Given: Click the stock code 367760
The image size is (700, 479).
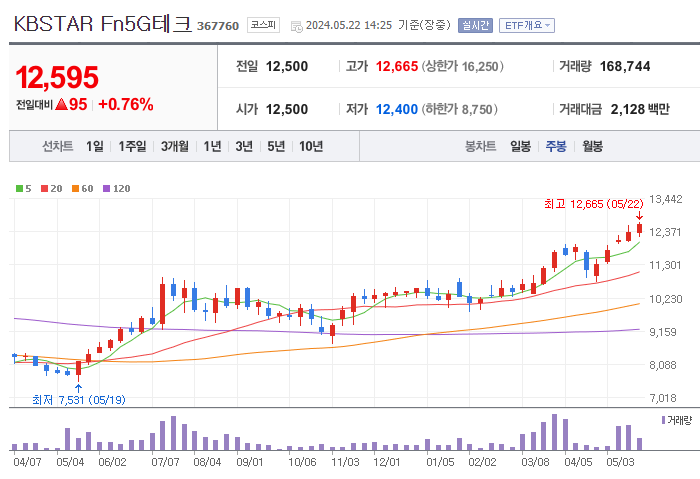Looking at the screenshot, I should [x=218, y=26].
